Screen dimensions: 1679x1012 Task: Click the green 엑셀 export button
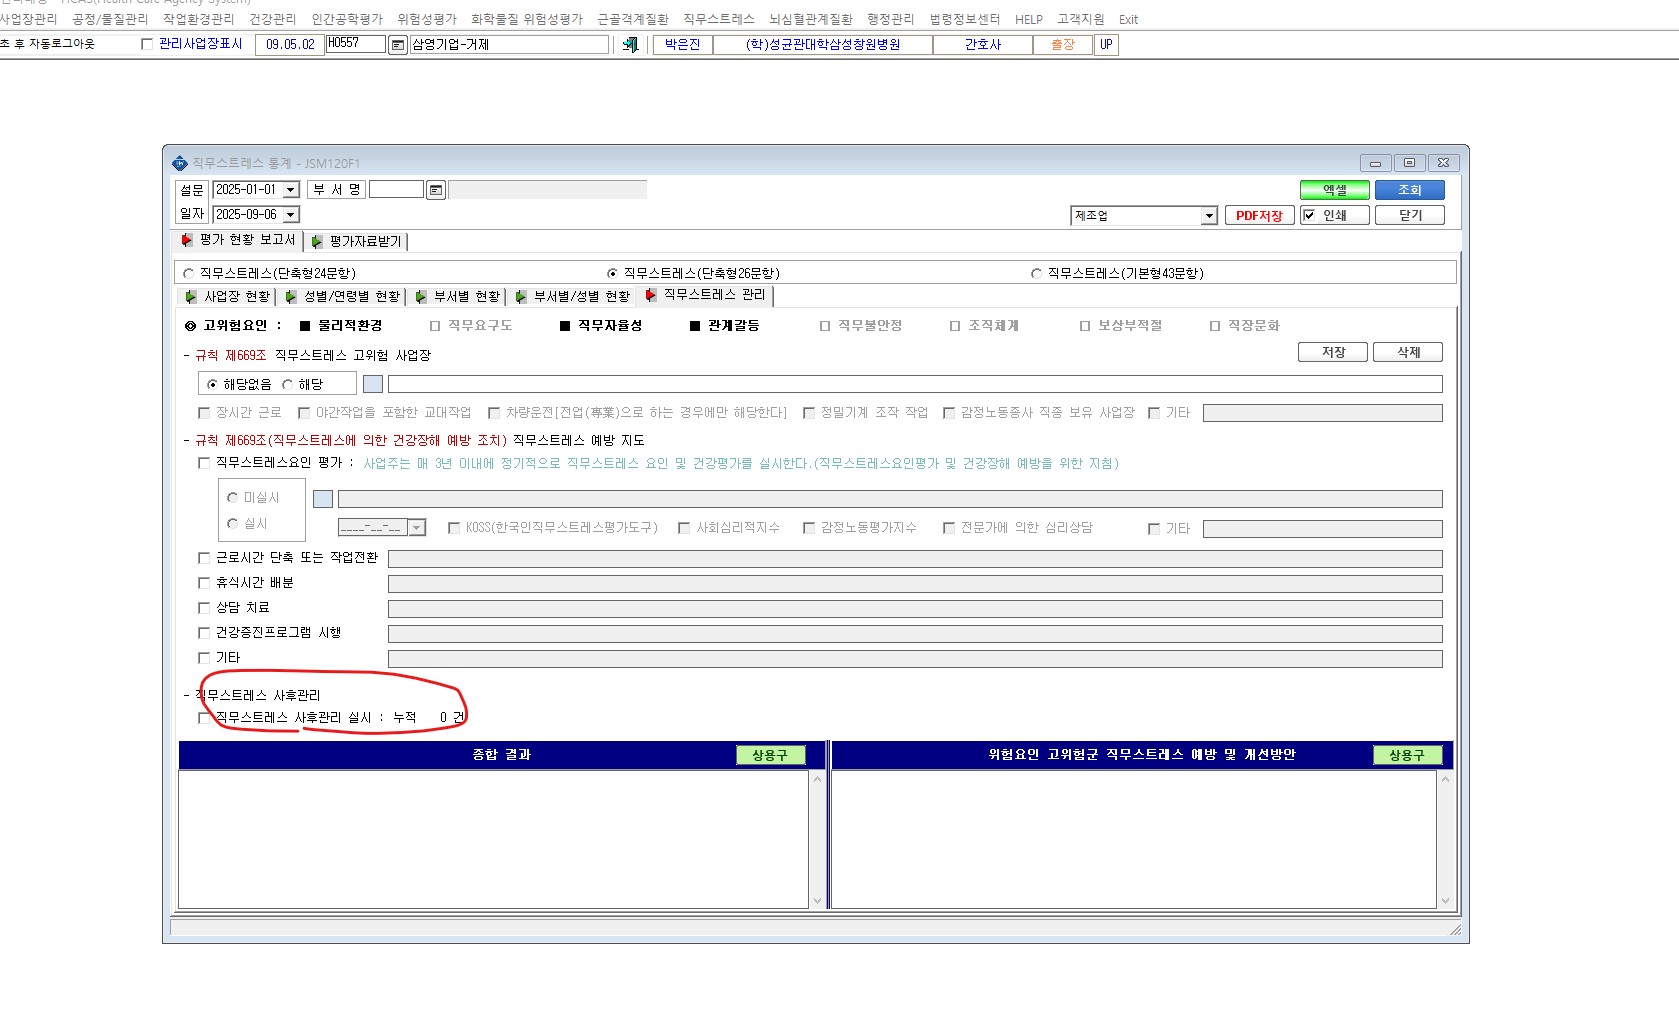(1335, 190)
